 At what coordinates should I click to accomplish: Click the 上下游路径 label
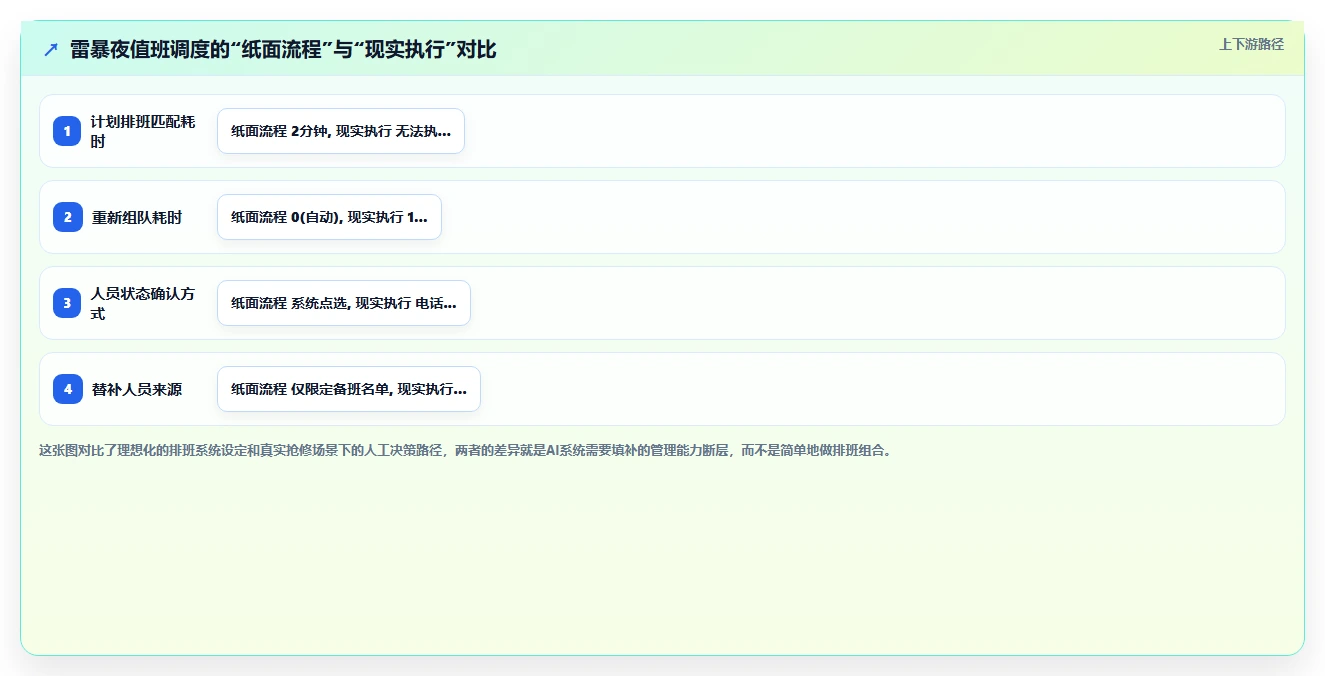point(1251,44)
